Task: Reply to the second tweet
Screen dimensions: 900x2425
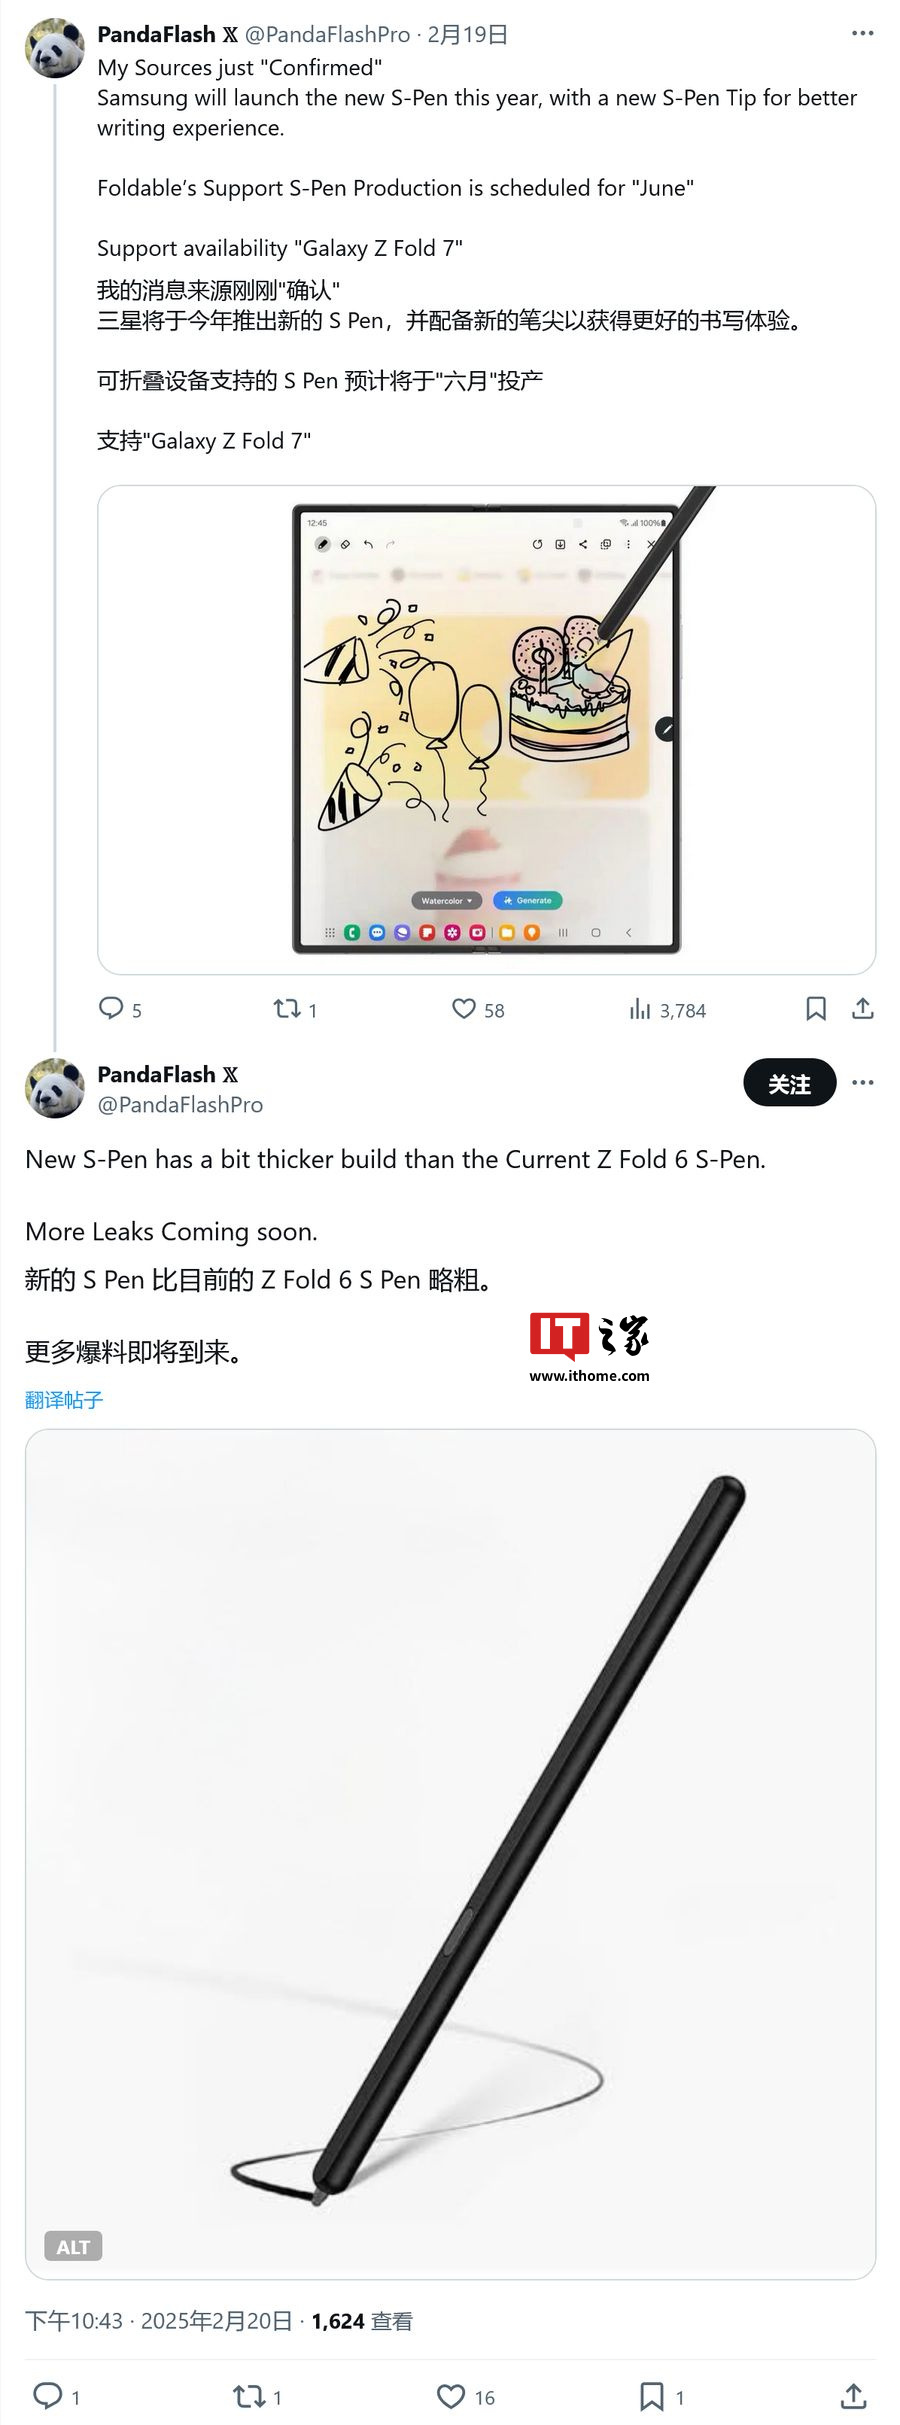Action: point(57,2396)
